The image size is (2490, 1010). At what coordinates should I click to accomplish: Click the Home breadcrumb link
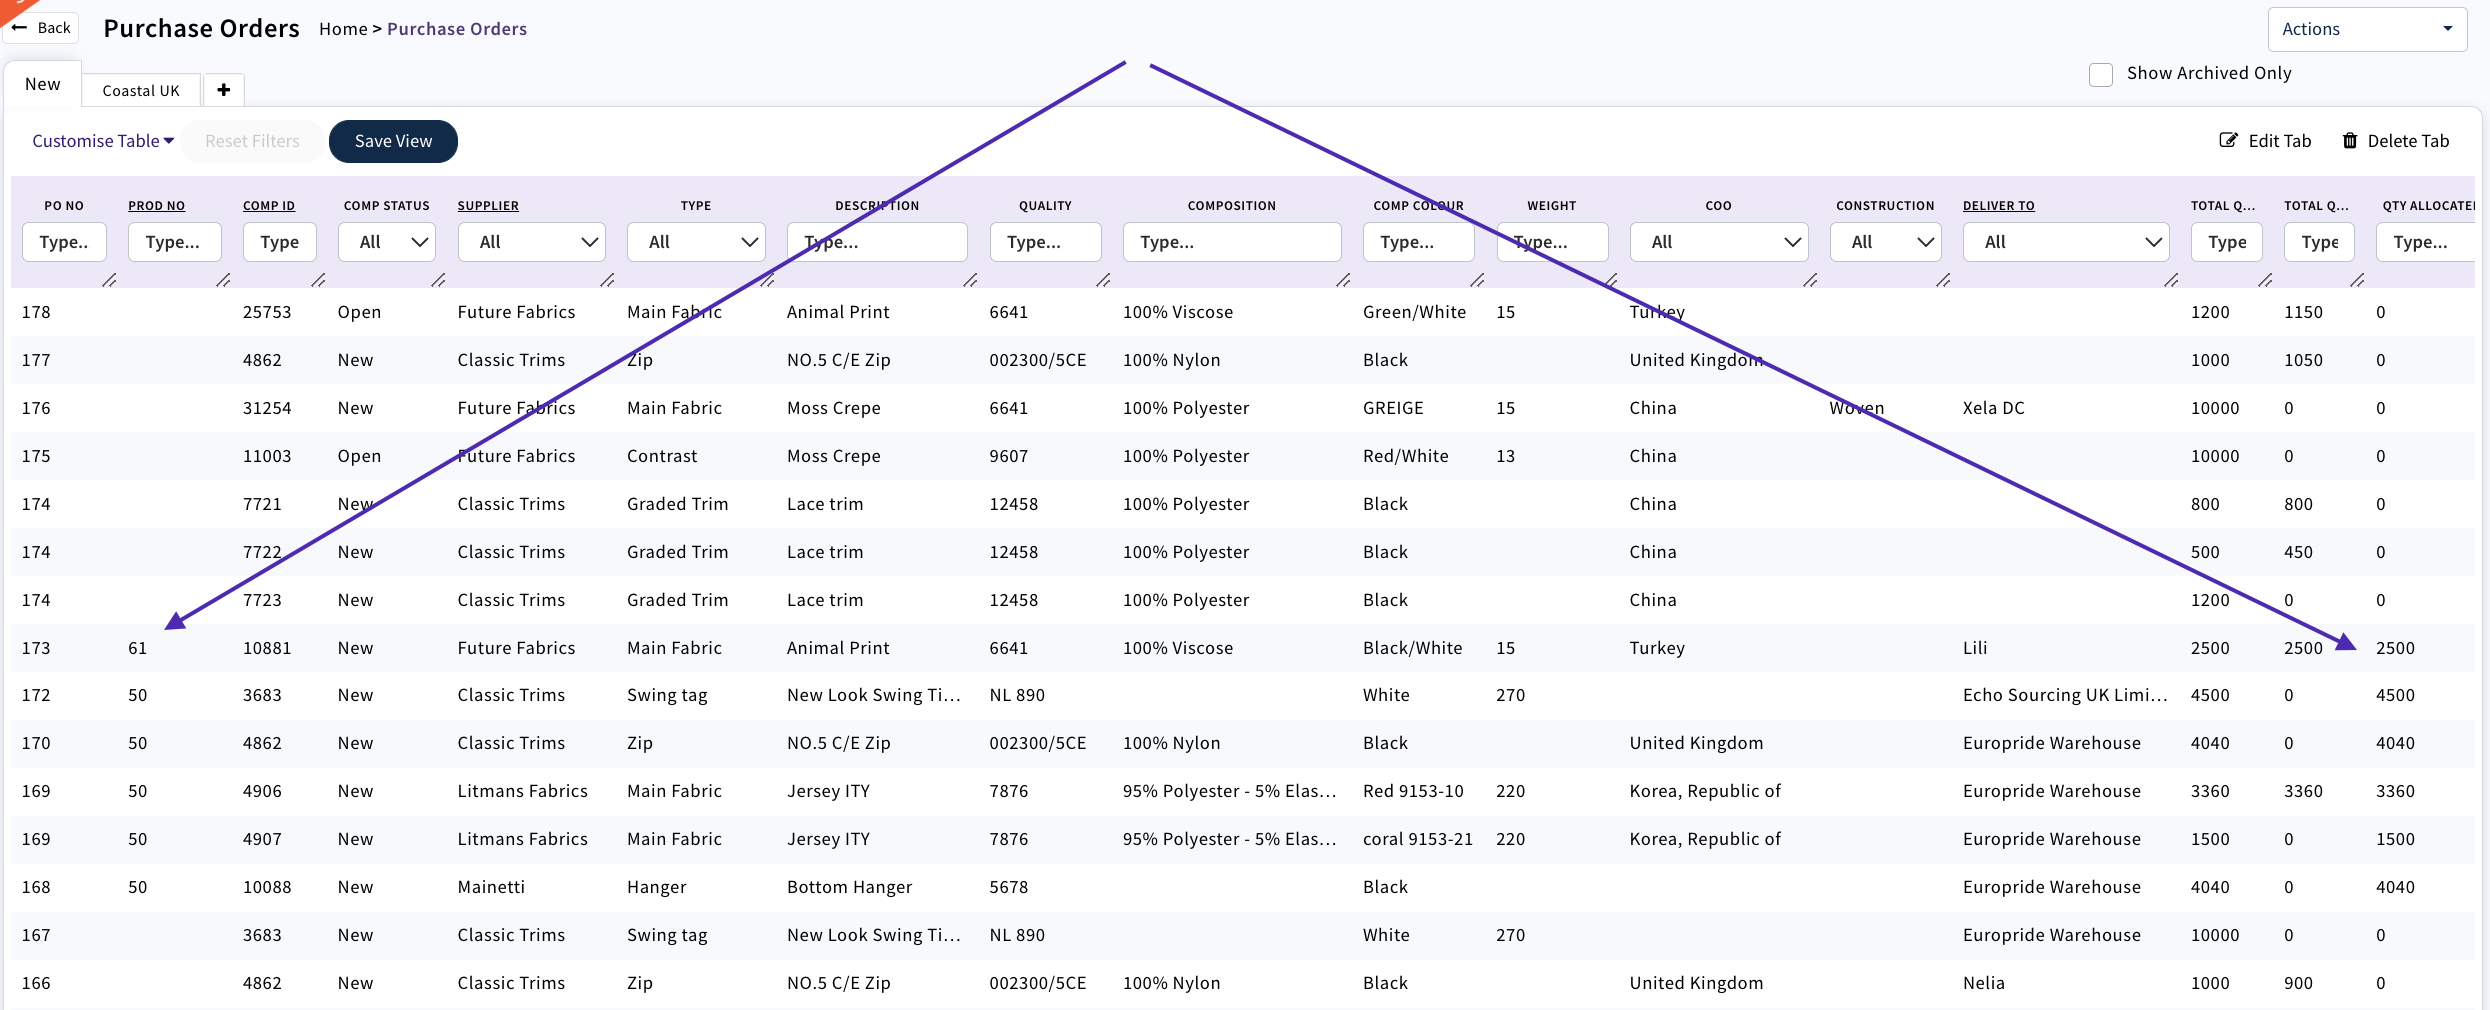pyautogui.click(x=343, y=29)
